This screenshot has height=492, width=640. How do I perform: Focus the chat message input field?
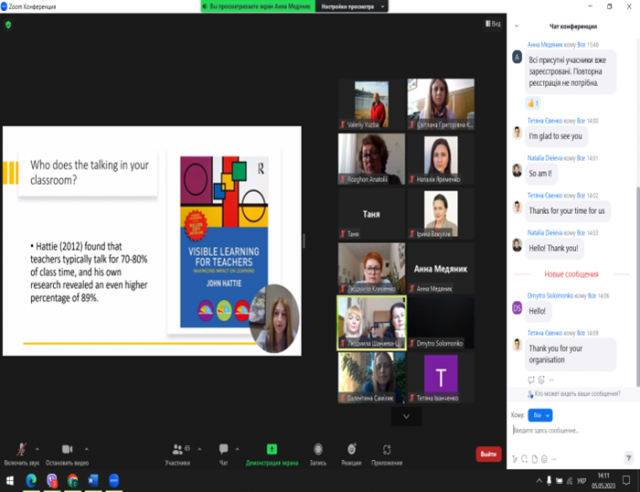(x=571, y=430)
